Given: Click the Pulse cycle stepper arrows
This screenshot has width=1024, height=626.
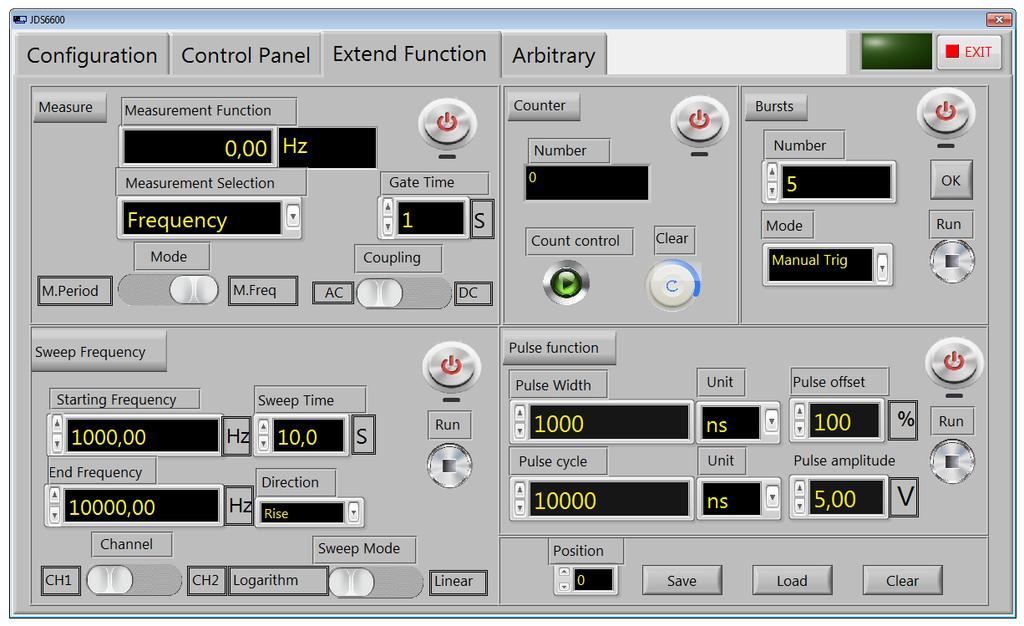Looking at the screenshot, I should (x=520, y=499).
